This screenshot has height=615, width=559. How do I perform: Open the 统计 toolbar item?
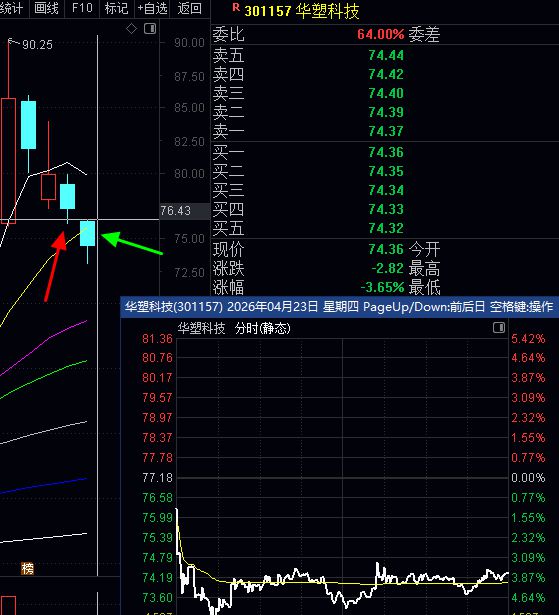[12, 8]
